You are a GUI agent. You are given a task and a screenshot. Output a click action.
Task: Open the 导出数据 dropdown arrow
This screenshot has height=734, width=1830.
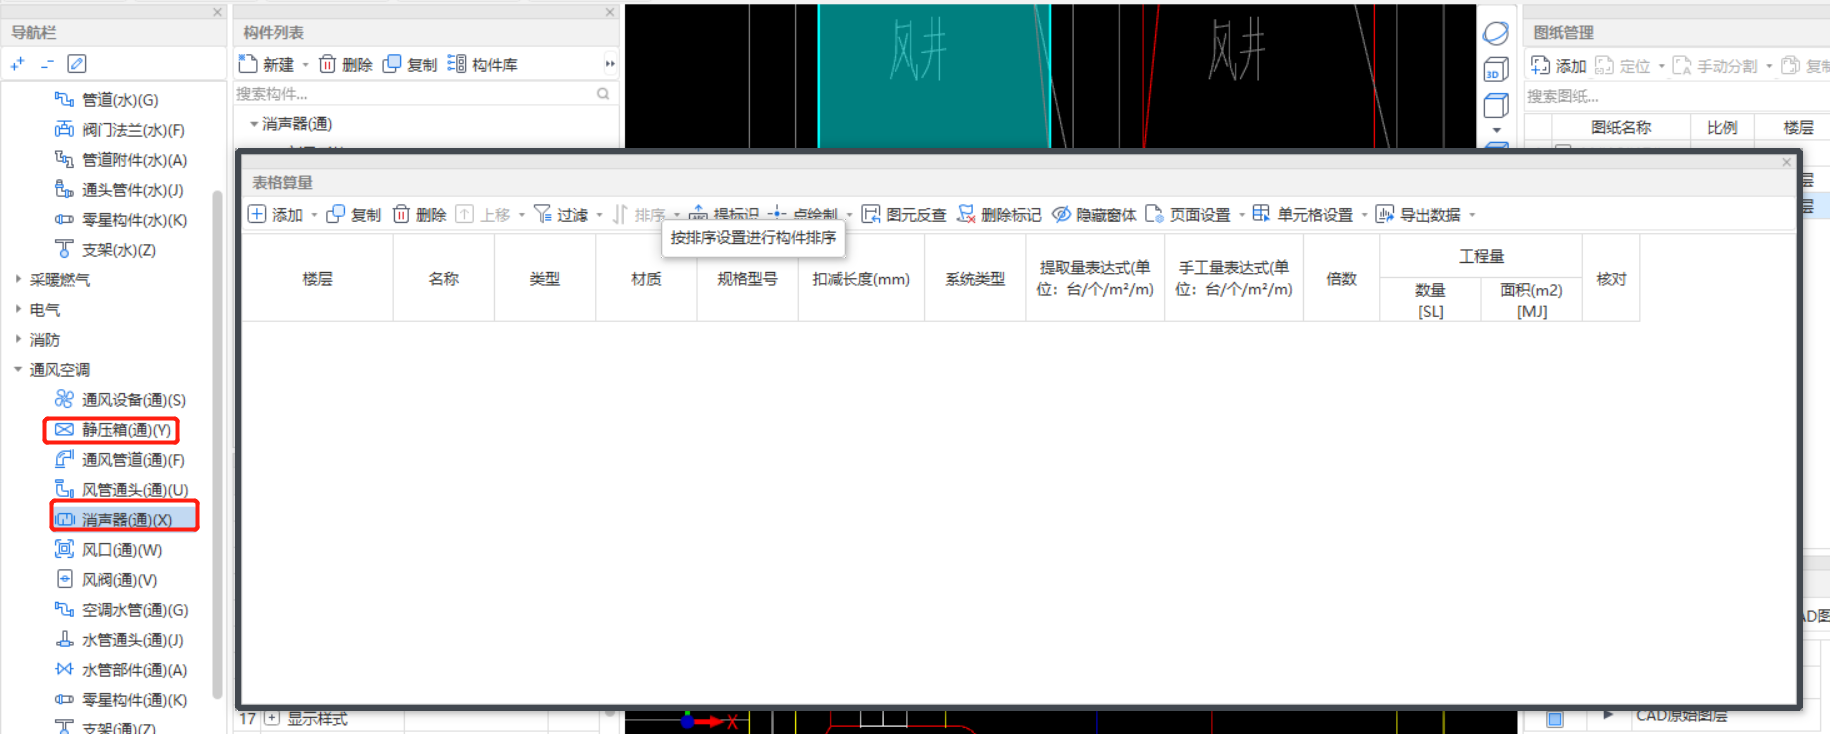tap(1472, 215)
